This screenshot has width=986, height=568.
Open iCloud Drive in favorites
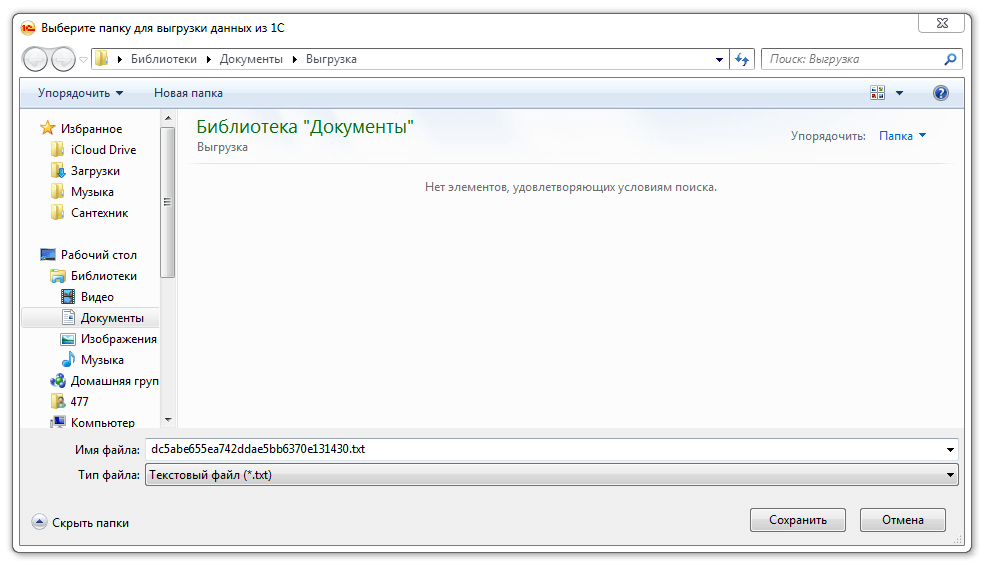coord(103,150)
